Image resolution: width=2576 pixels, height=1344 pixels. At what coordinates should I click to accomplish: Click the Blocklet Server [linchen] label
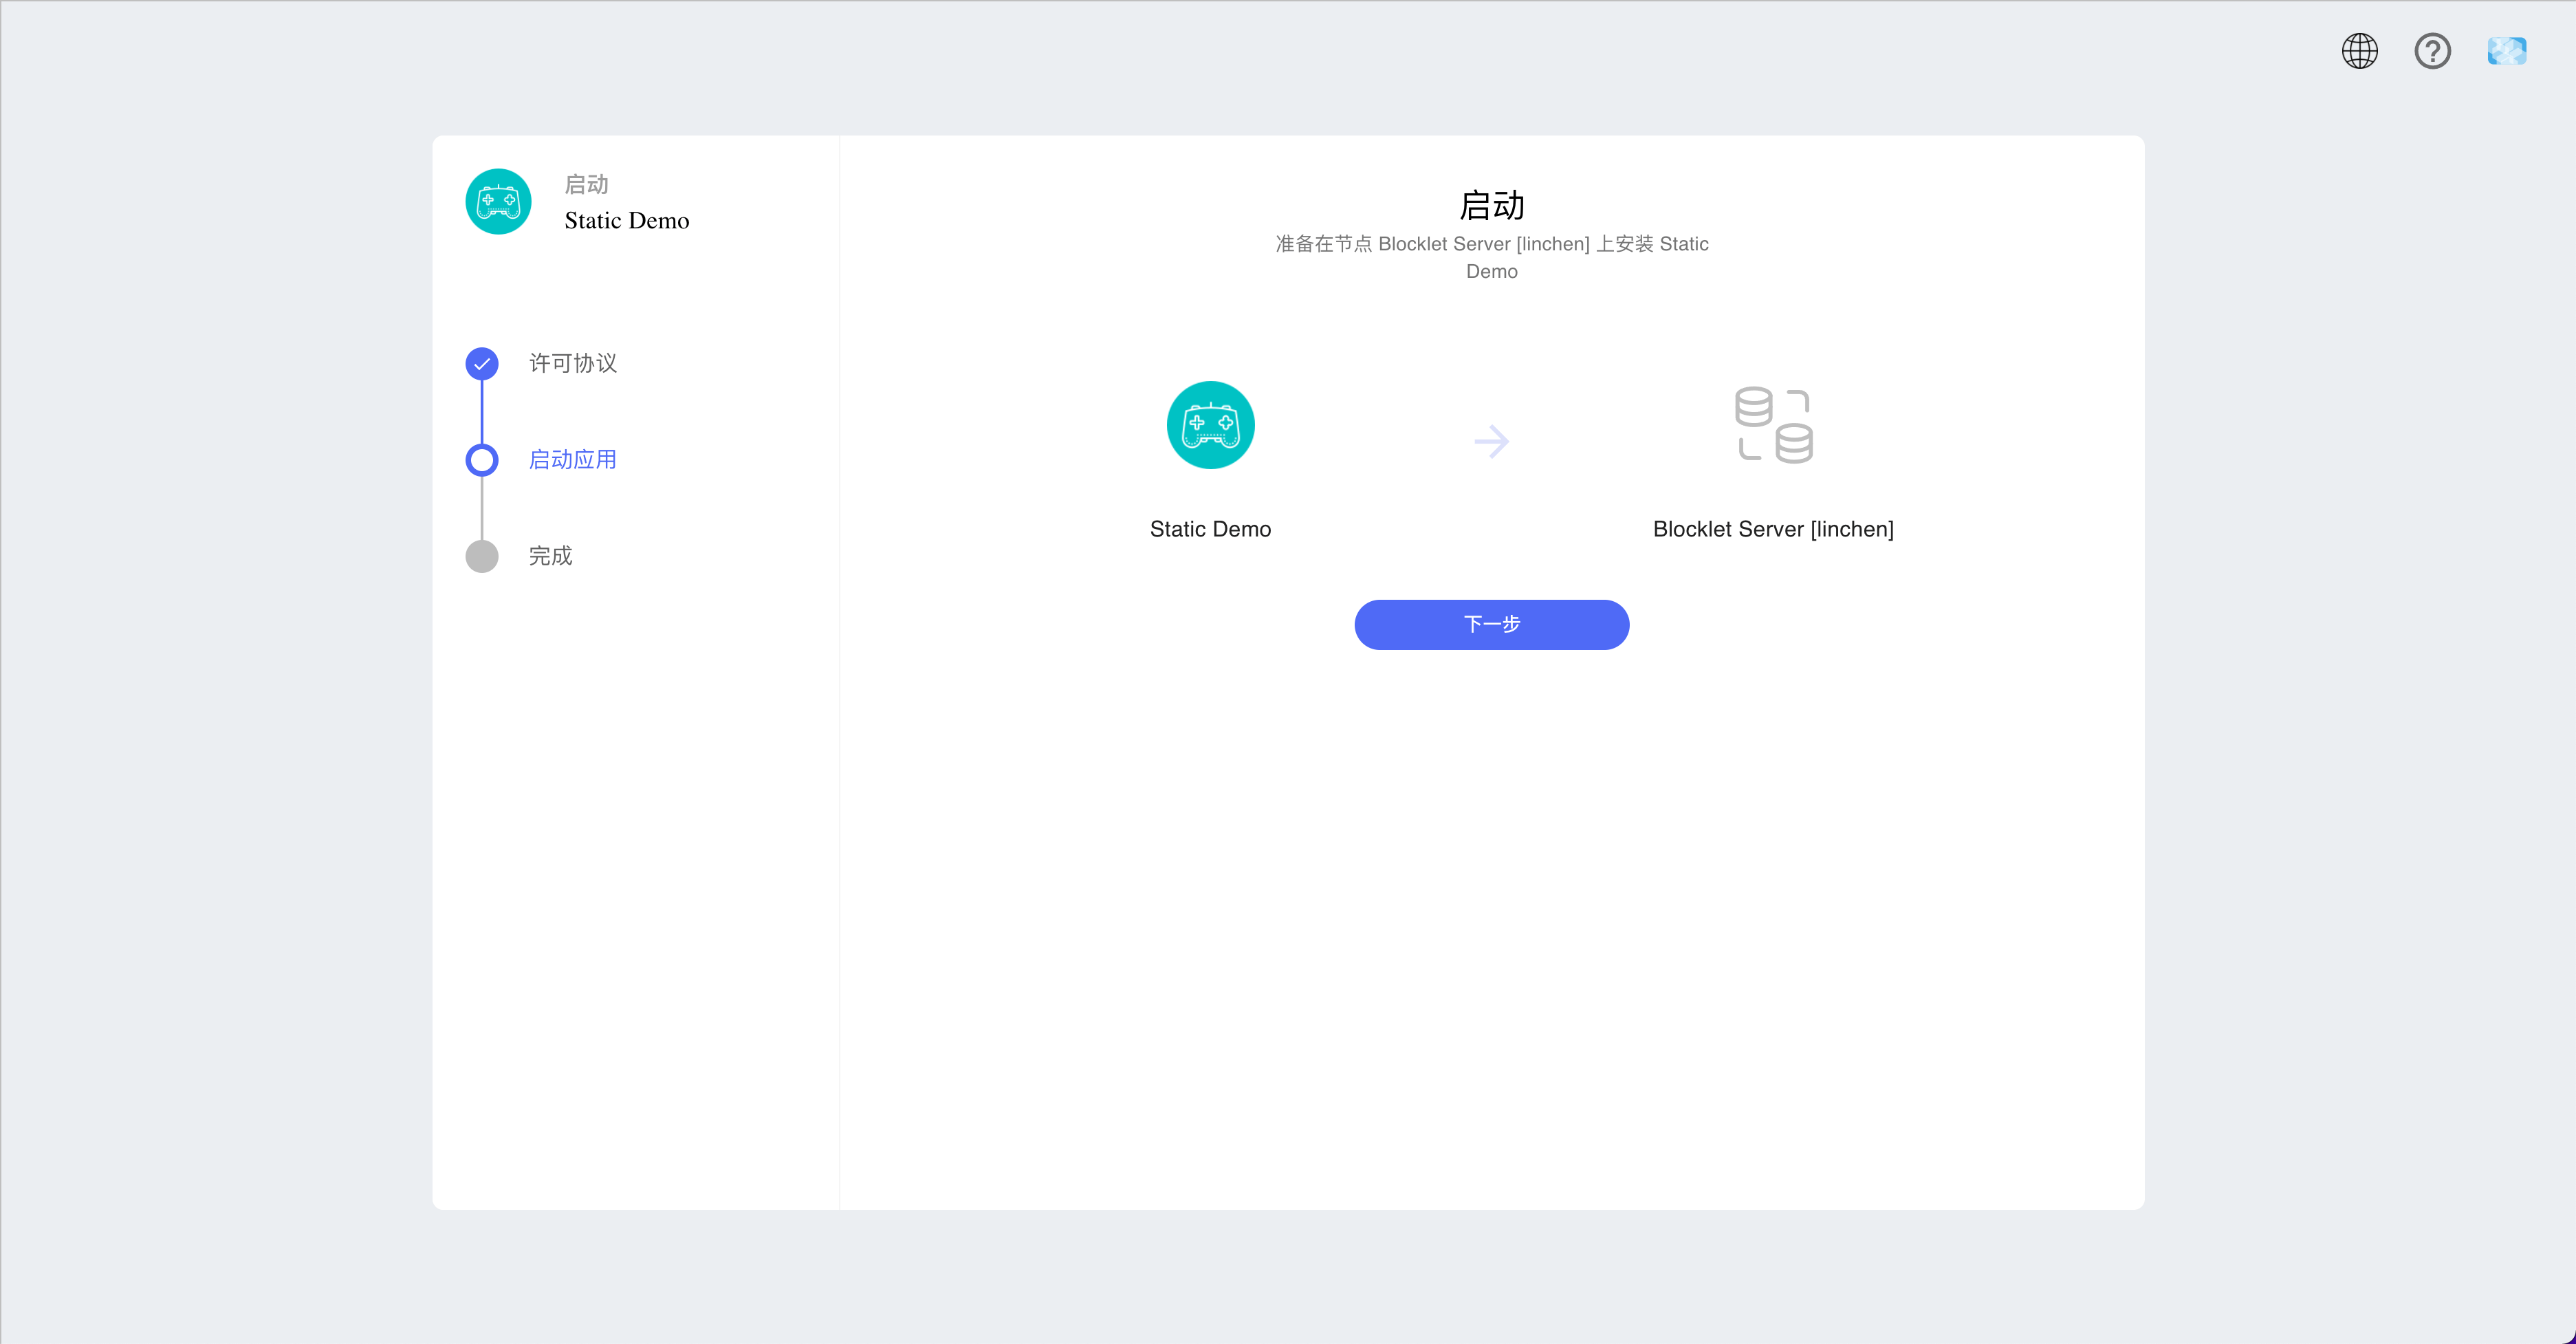[x=1773, y=529]
